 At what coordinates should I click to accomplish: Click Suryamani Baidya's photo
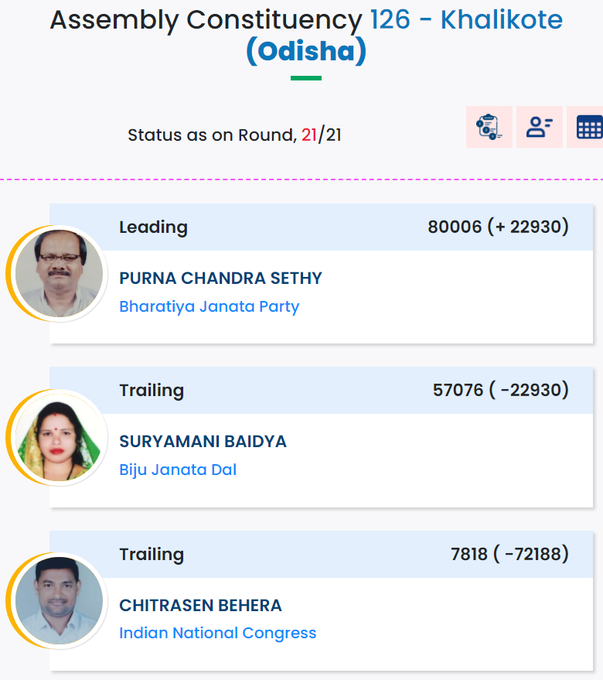pyautogui.click(x=59, y=437)
